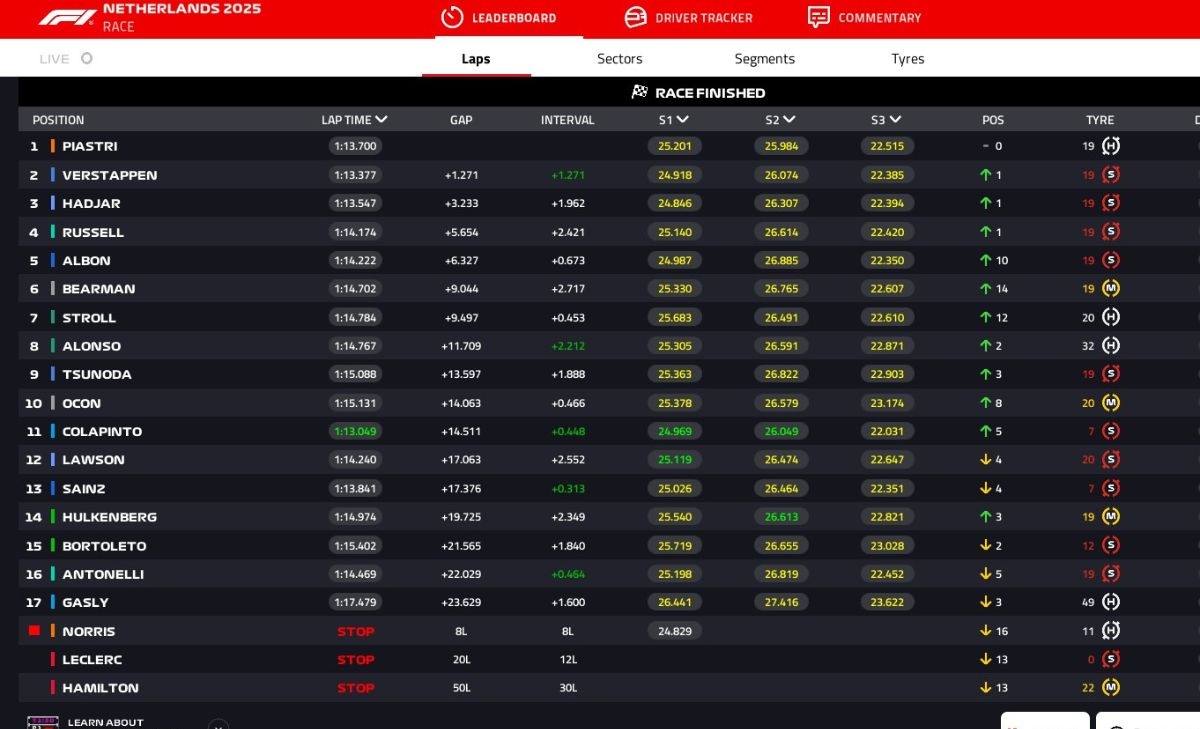Viewport: 1200px width, 729px height.
Task: Click the chequered flag race finished icon
Action: click(x=640, y=92)
